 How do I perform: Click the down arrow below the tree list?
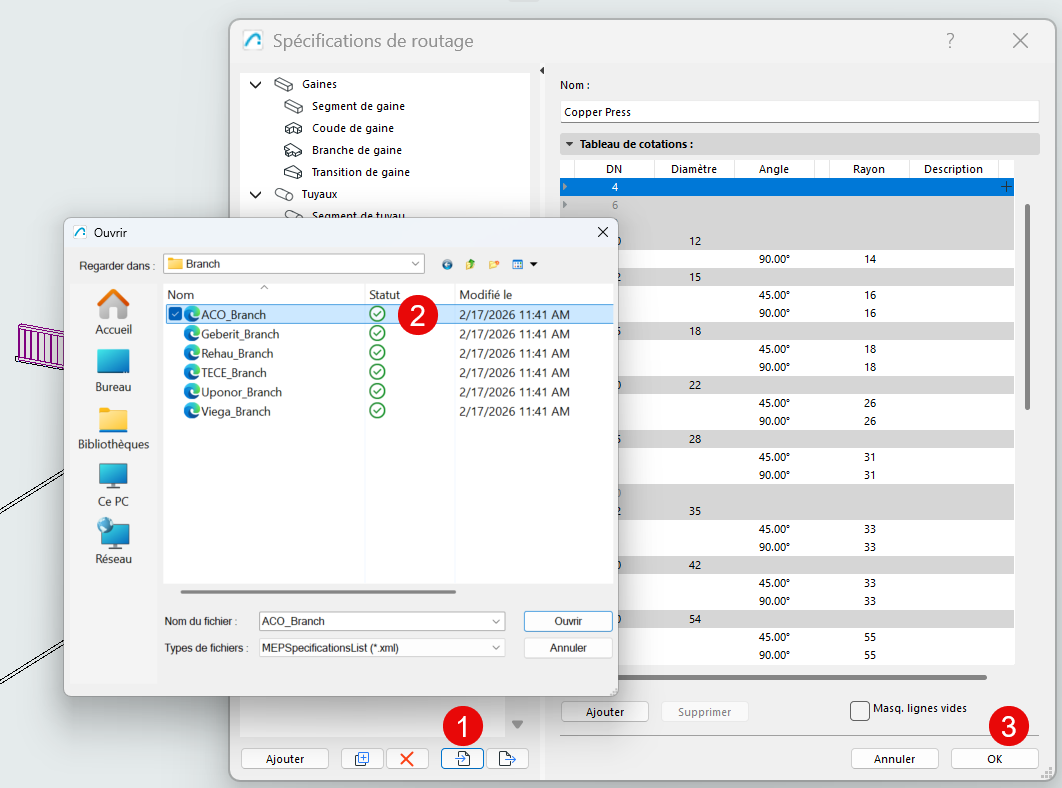point(517,724)
